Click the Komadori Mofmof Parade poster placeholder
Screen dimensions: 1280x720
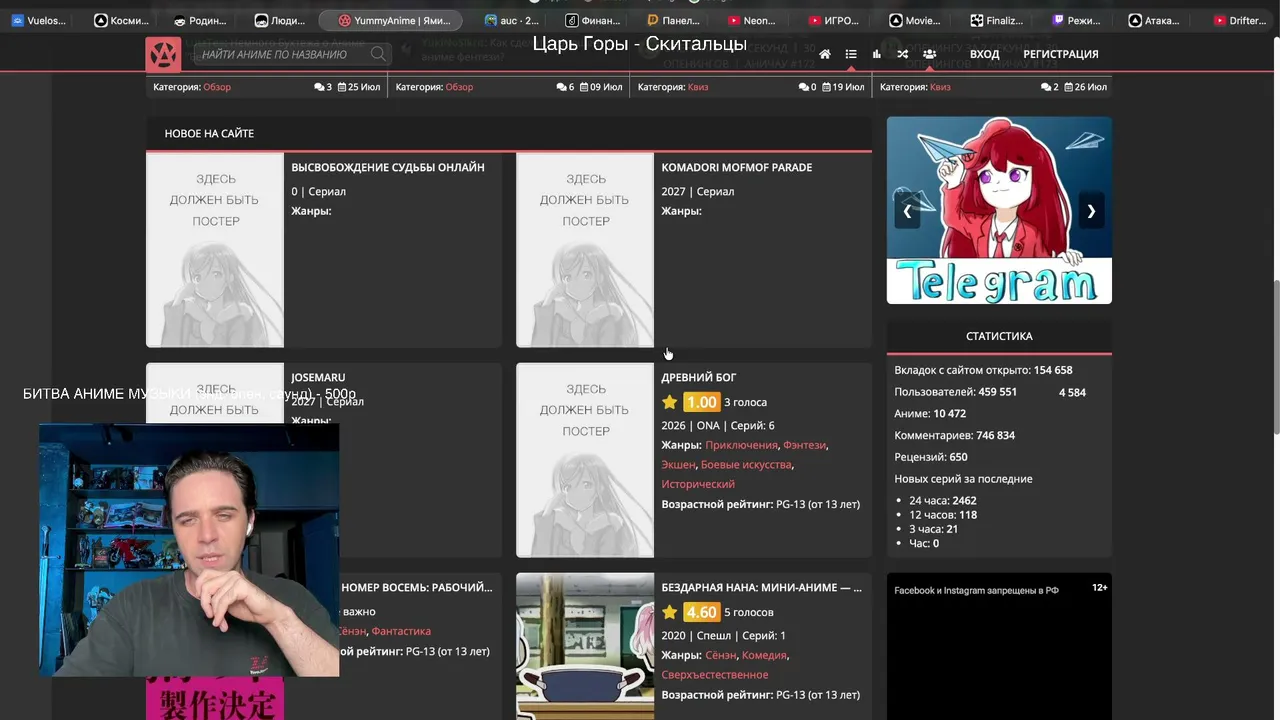pyautogui.click(x=585, y=250)
